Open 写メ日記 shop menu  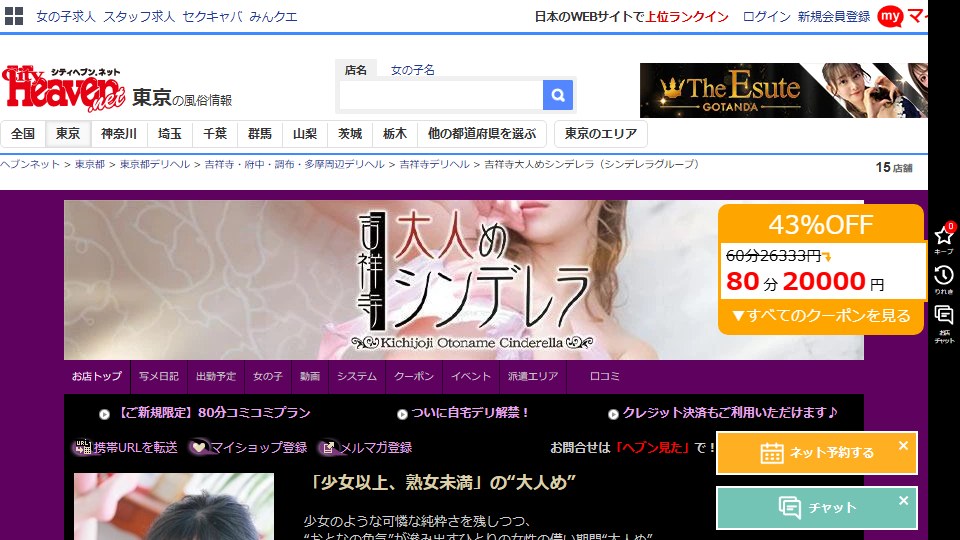pyautogui.click(x=159, y=377)
